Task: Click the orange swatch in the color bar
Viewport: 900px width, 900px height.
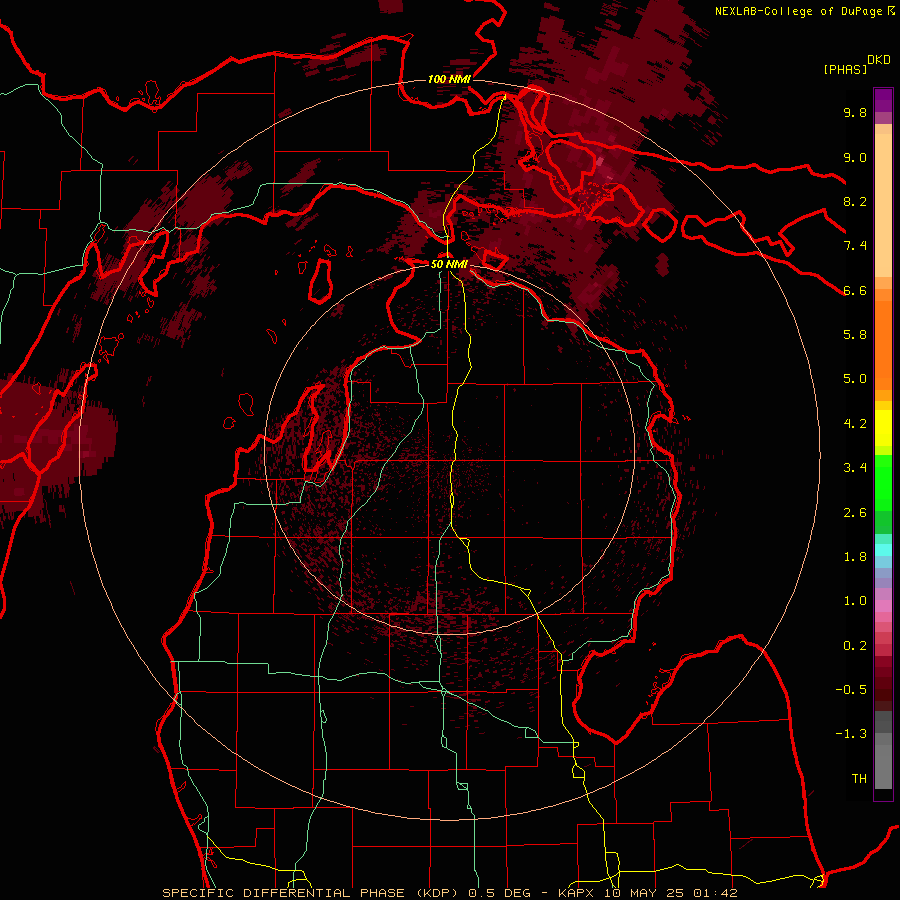Action: tap(883, 344)
